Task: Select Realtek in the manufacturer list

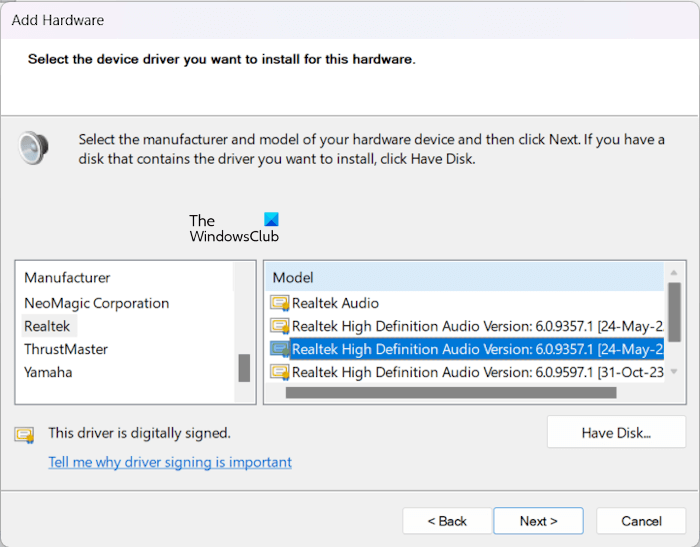Action: 47,326
